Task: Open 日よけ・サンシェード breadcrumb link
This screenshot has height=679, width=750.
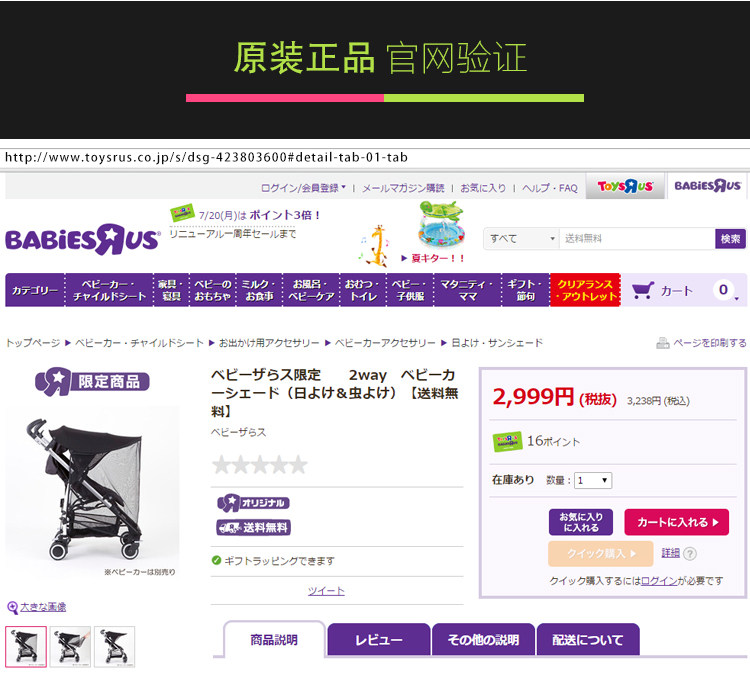Action: [497, 342]
